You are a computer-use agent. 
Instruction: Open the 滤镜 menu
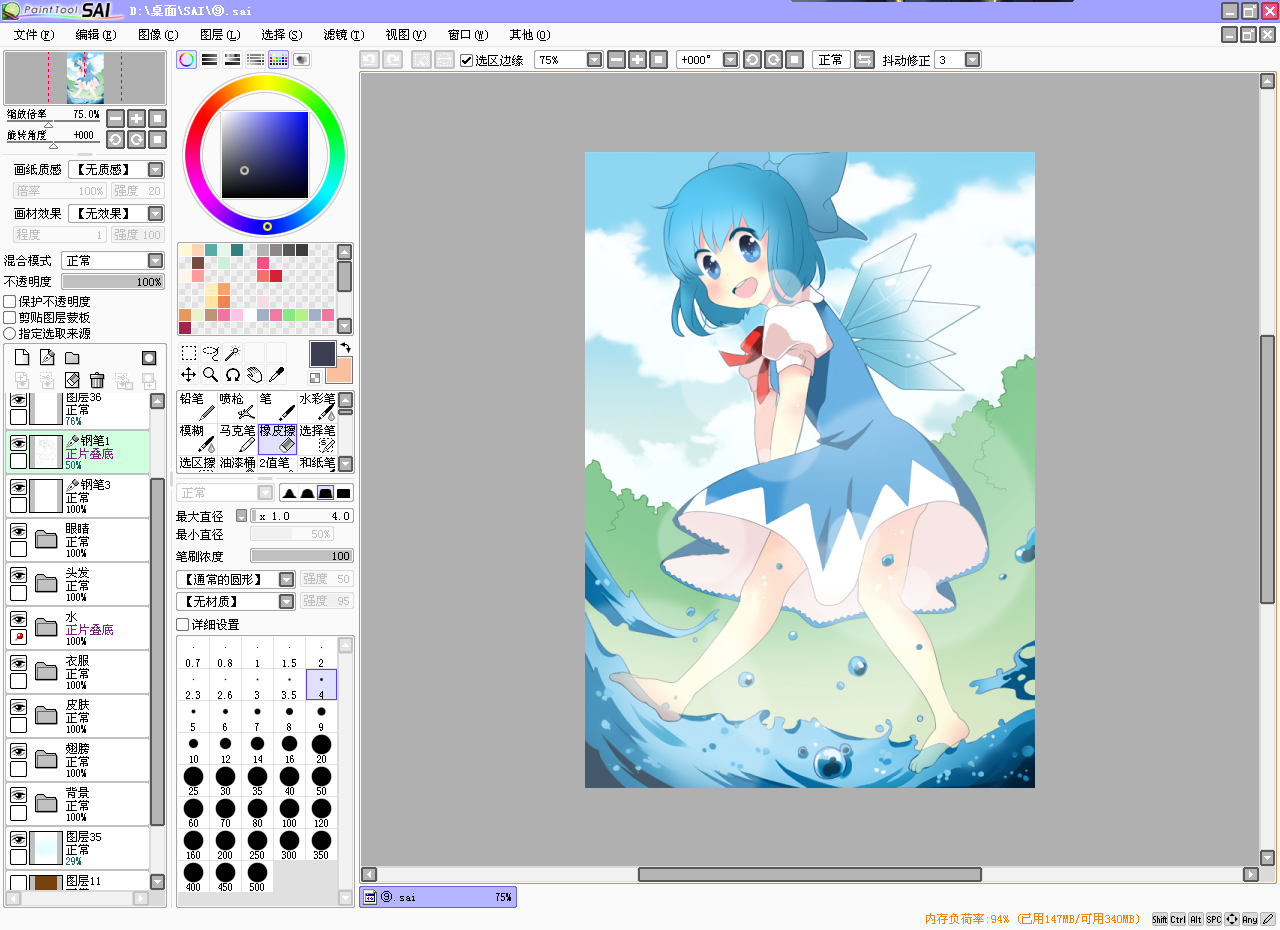click(x=344, y=34)
